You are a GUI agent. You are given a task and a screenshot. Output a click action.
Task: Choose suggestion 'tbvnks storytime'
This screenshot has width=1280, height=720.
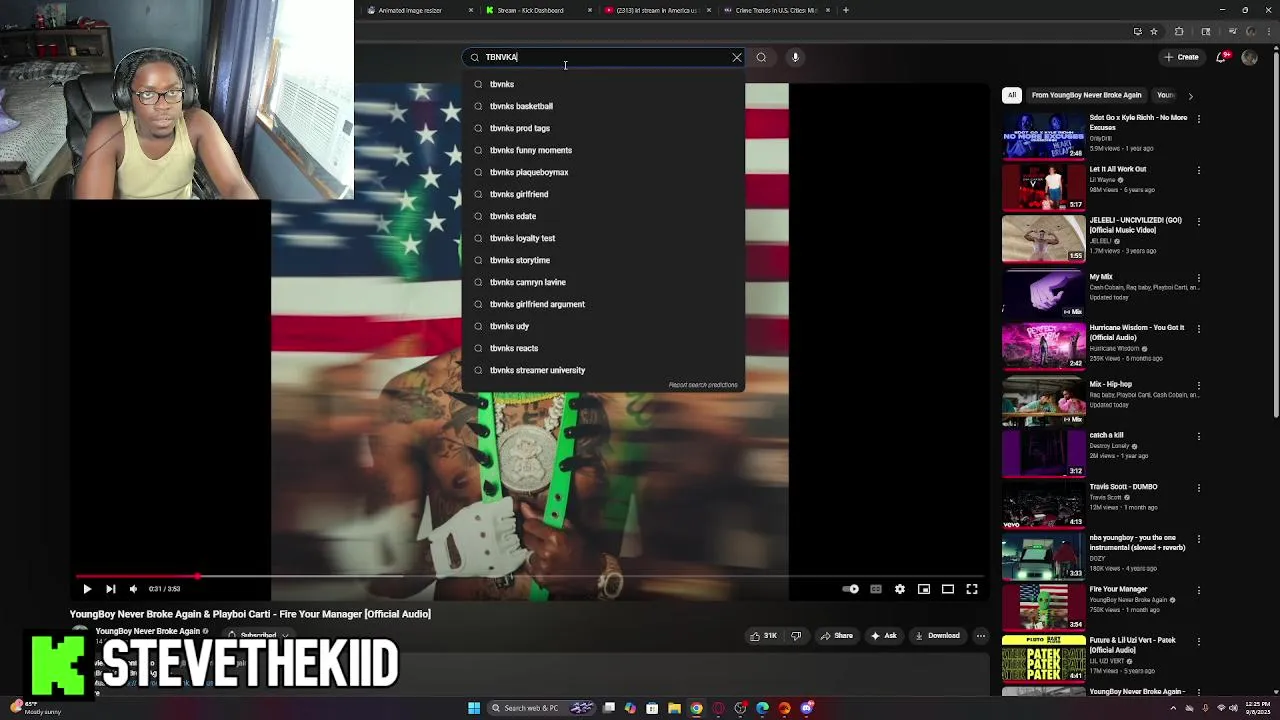point(603,260)
